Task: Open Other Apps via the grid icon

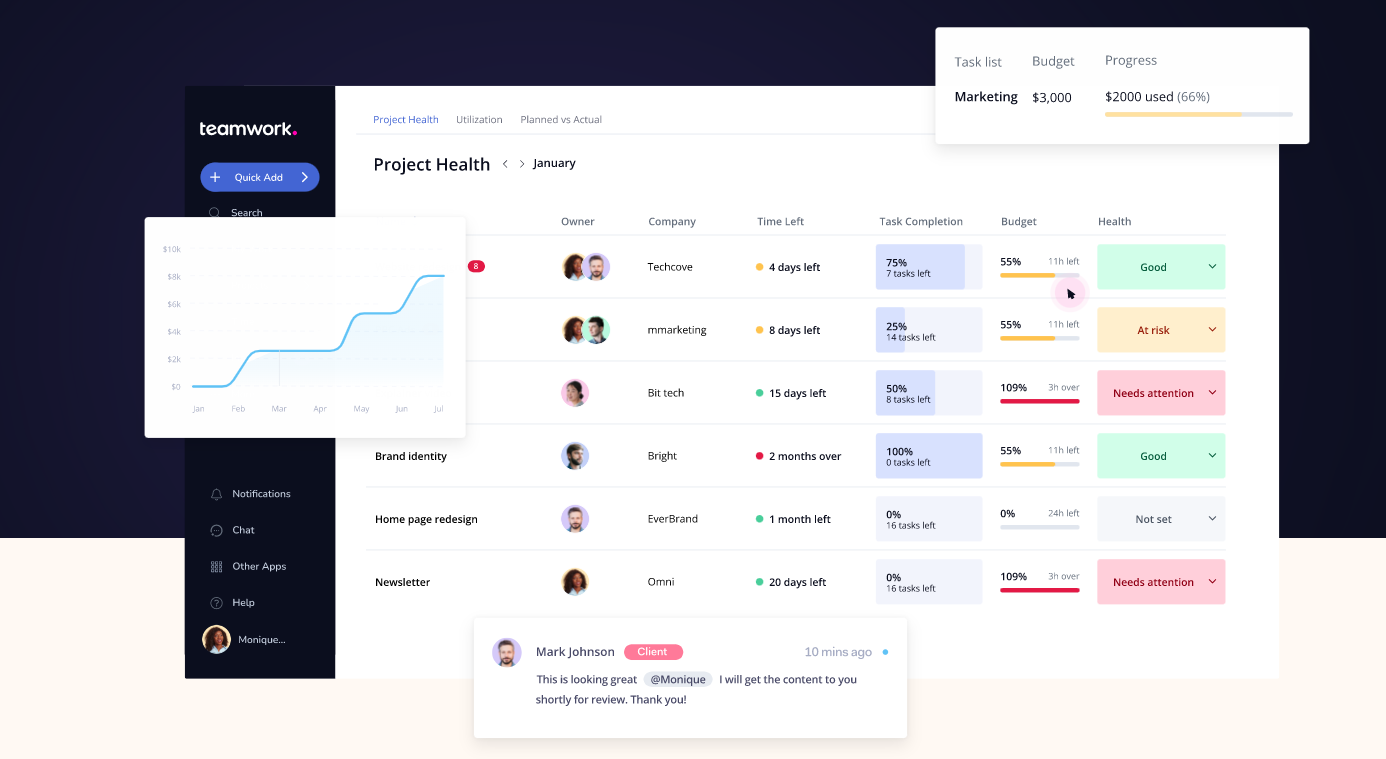Action: (x=216, y=567)
